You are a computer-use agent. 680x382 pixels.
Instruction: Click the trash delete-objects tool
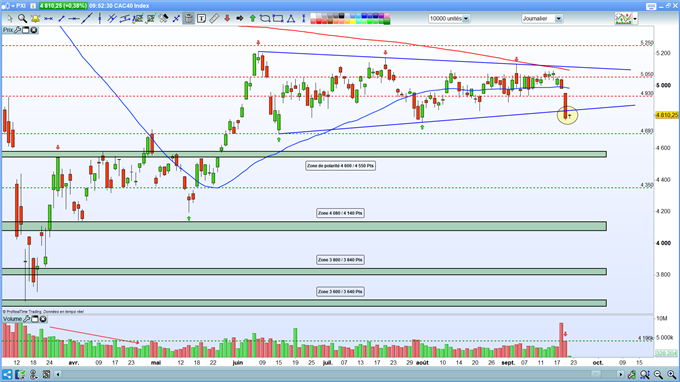(x=189, y=19)
